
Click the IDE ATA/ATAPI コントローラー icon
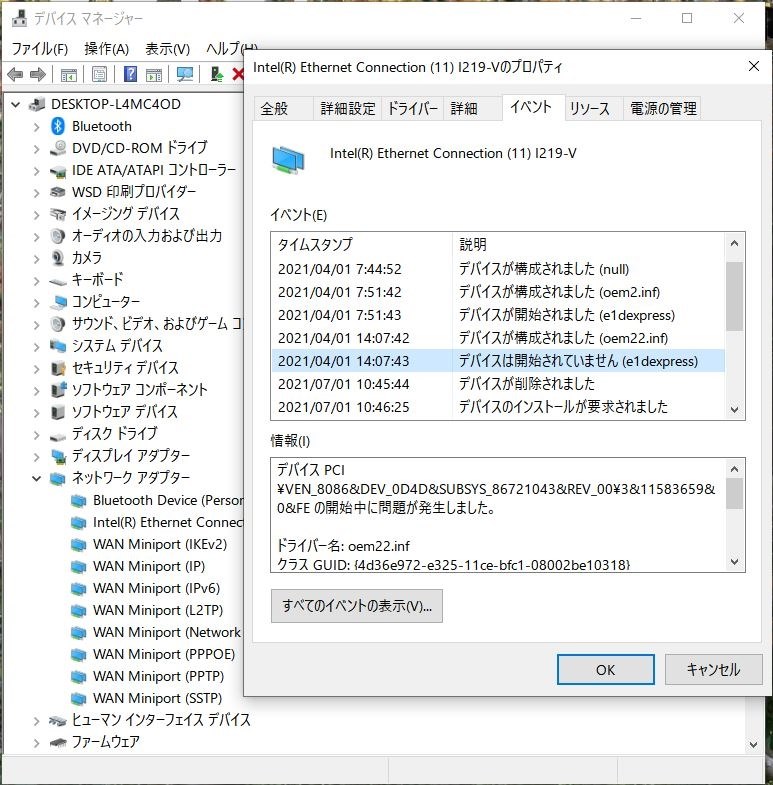coord(58,171)
